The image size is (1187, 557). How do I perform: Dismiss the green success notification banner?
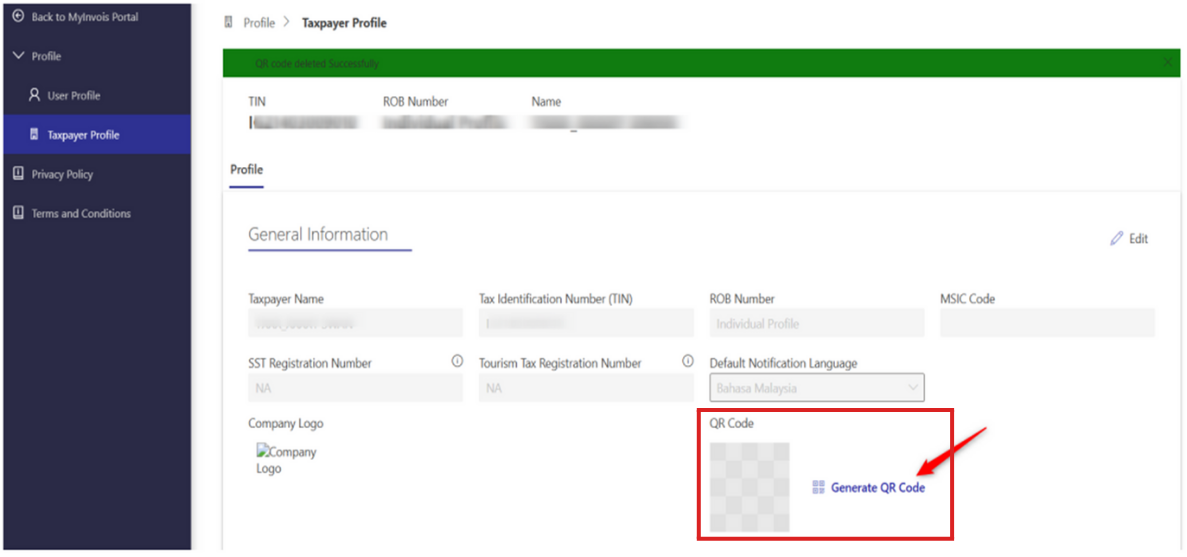[x=1167, y=63]
